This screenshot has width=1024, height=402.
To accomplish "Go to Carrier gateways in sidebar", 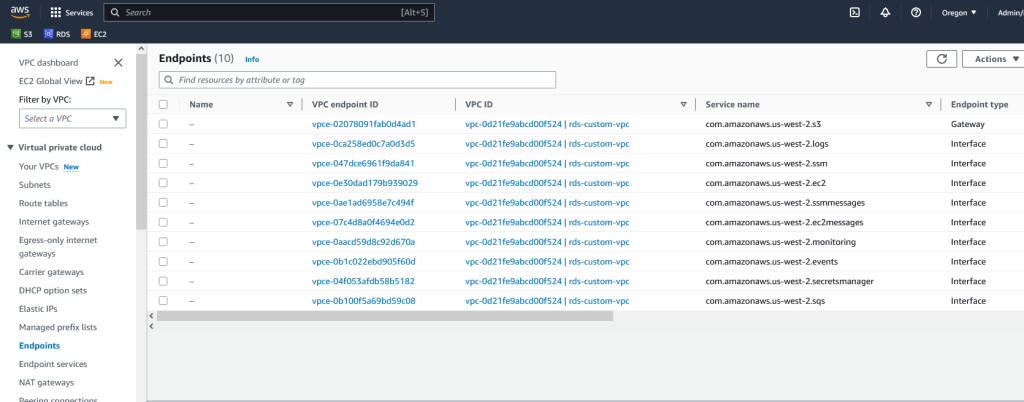I will [52, 272].
